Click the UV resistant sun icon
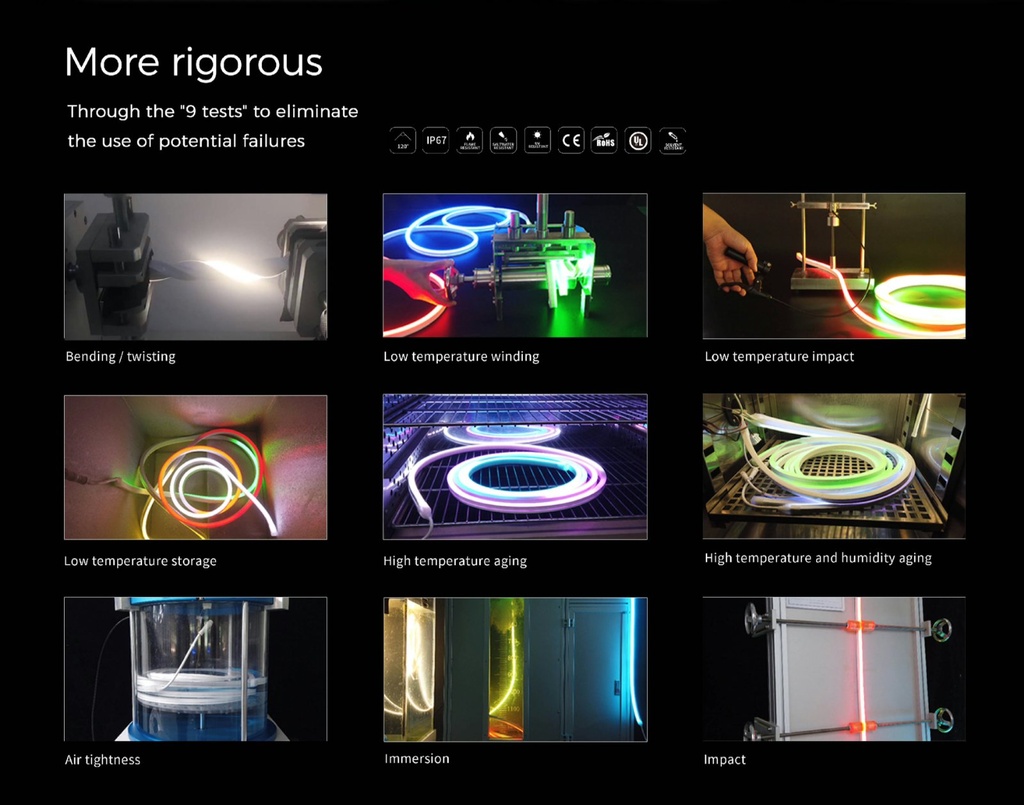Viewport: 1024px width, 805px height. coord(537,140)
